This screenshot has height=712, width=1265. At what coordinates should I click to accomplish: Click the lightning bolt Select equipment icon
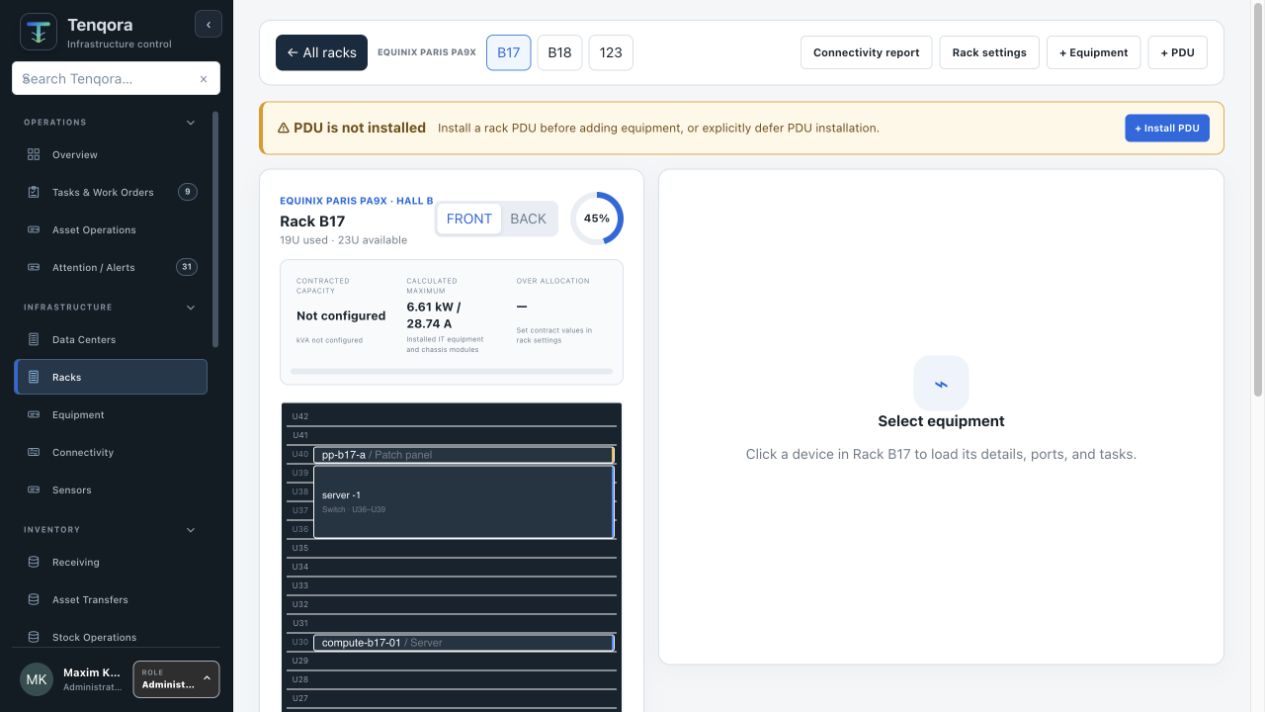pos(941,383)
